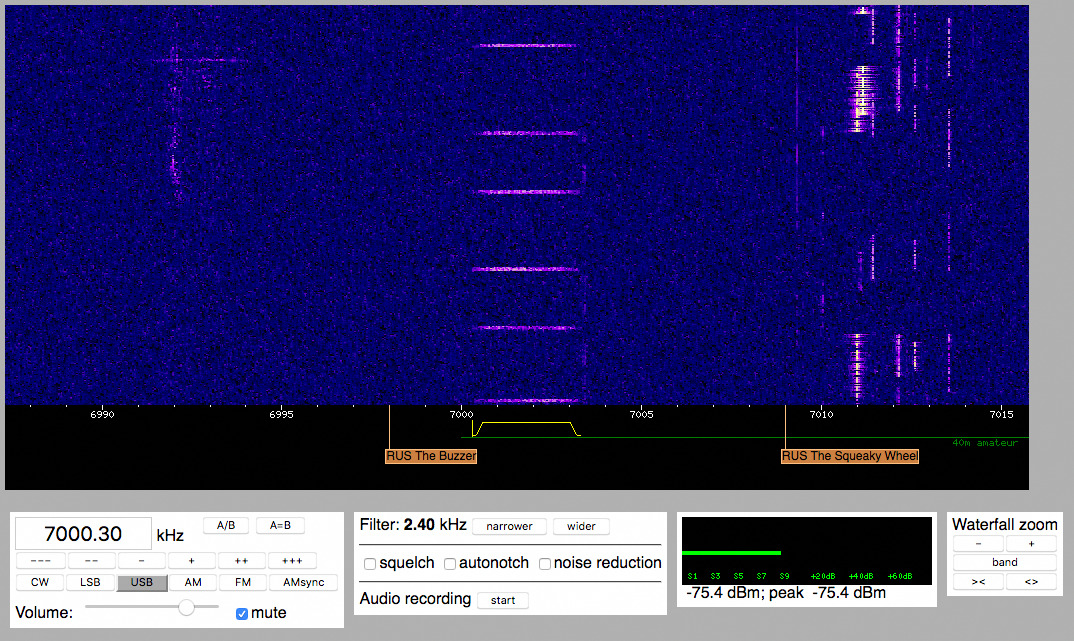This screenshot has width=1074, height=641.
Task: Click the RUS The Buzzer station label
Action: [x=431, y=456]
